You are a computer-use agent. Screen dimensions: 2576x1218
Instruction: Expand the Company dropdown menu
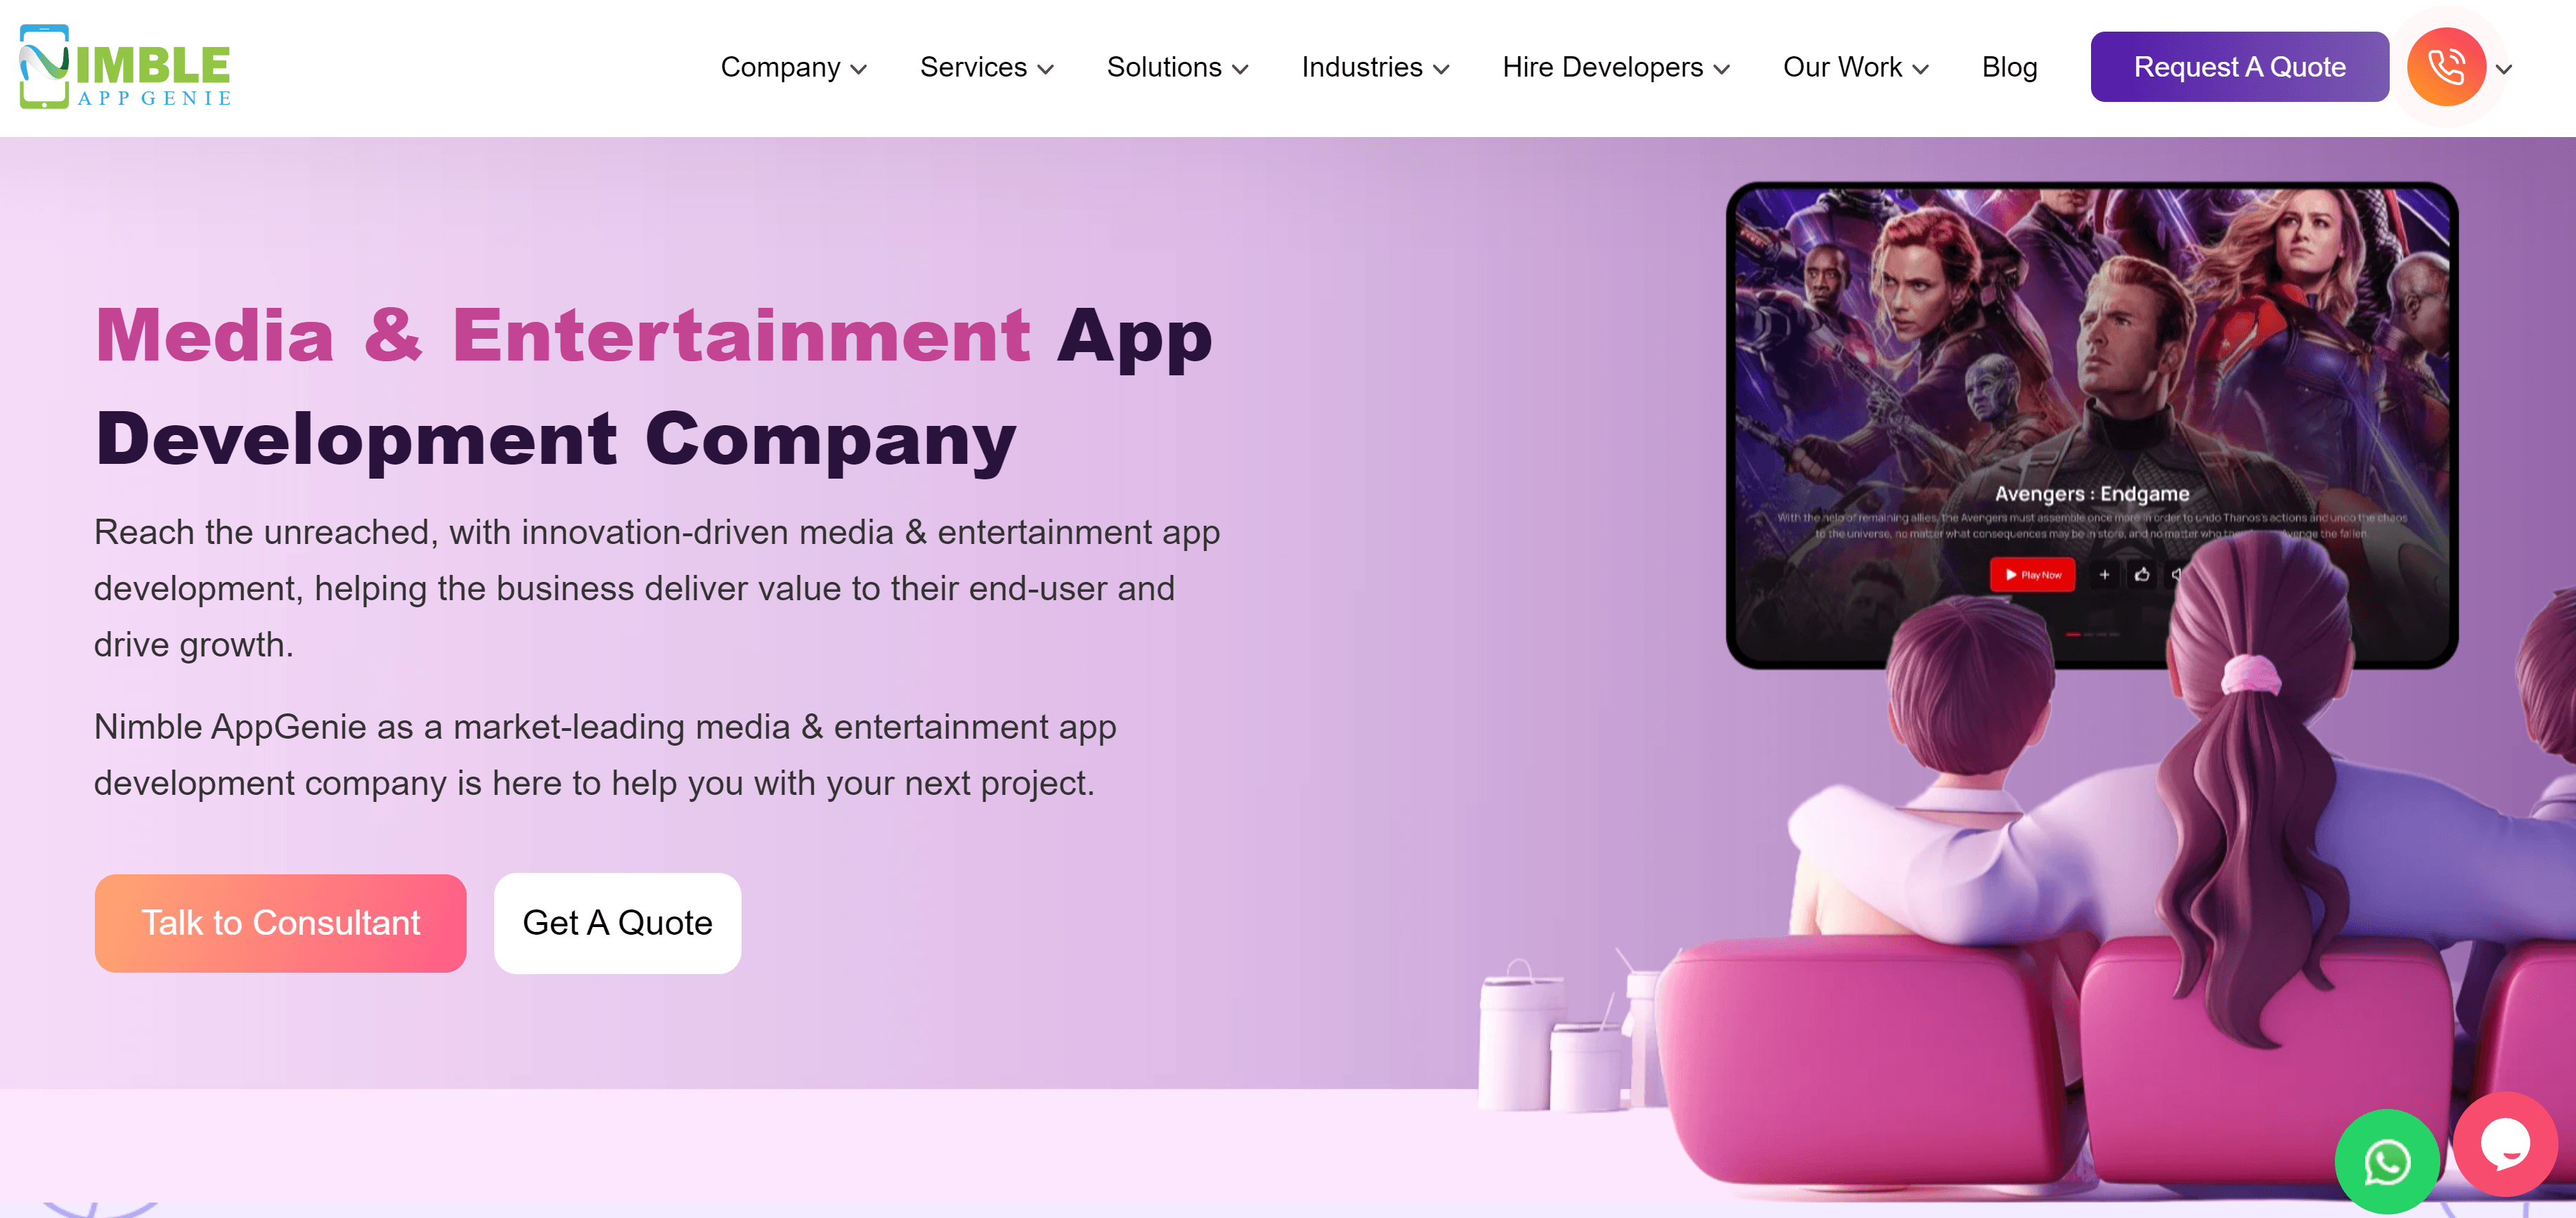pyautogui.click(x=794, y=67)
